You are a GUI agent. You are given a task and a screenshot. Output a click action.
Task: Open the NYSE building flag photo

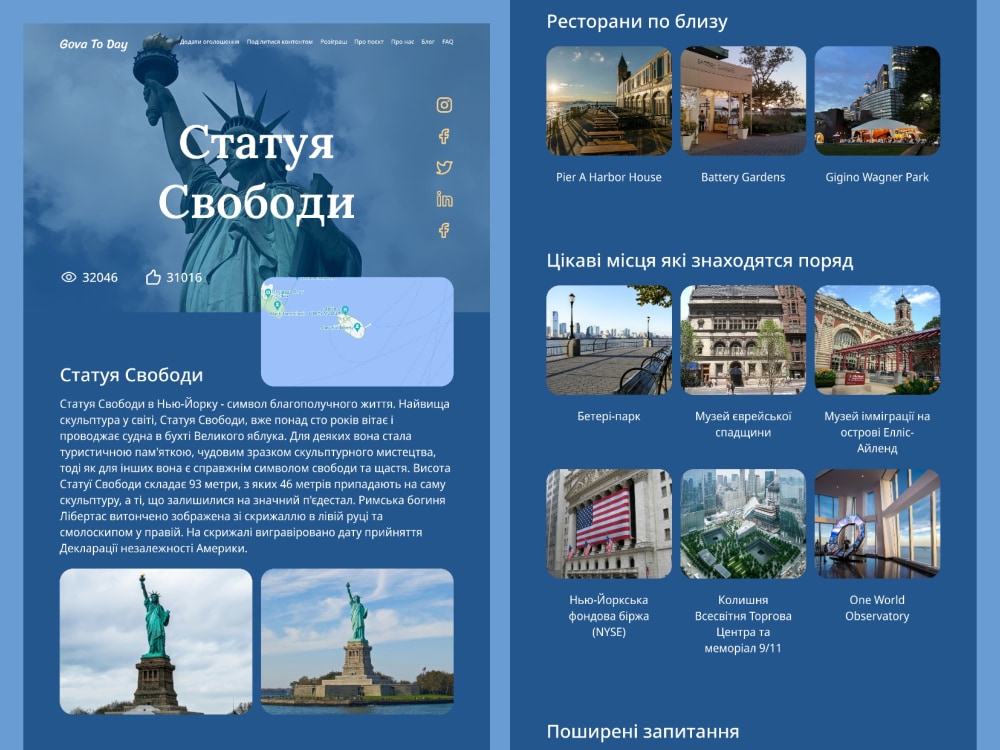609,524
